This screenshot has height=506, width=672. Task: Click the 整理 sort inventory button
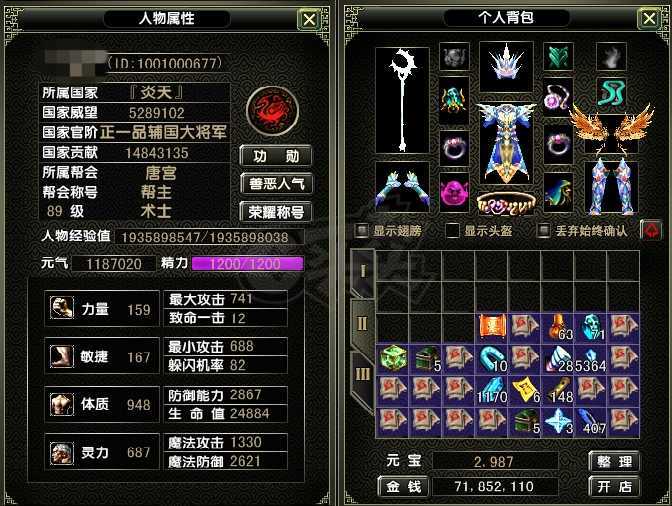(x=614, y=461)
